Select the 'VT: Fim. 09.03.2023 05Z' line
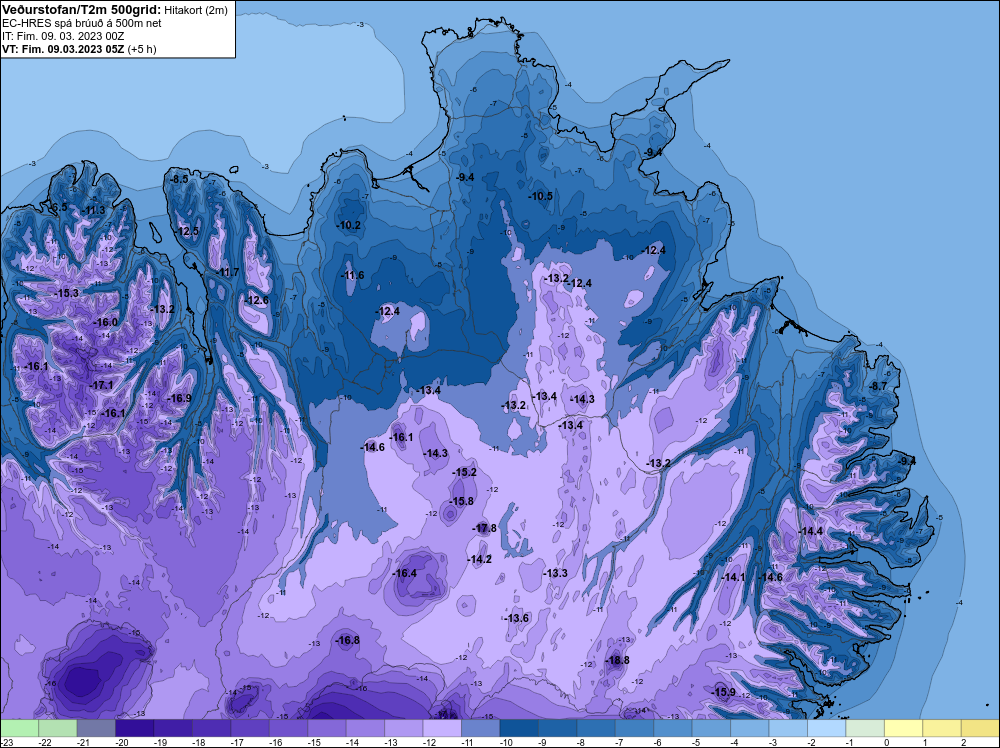The image size is (1000, 748). tap(63, 49)
